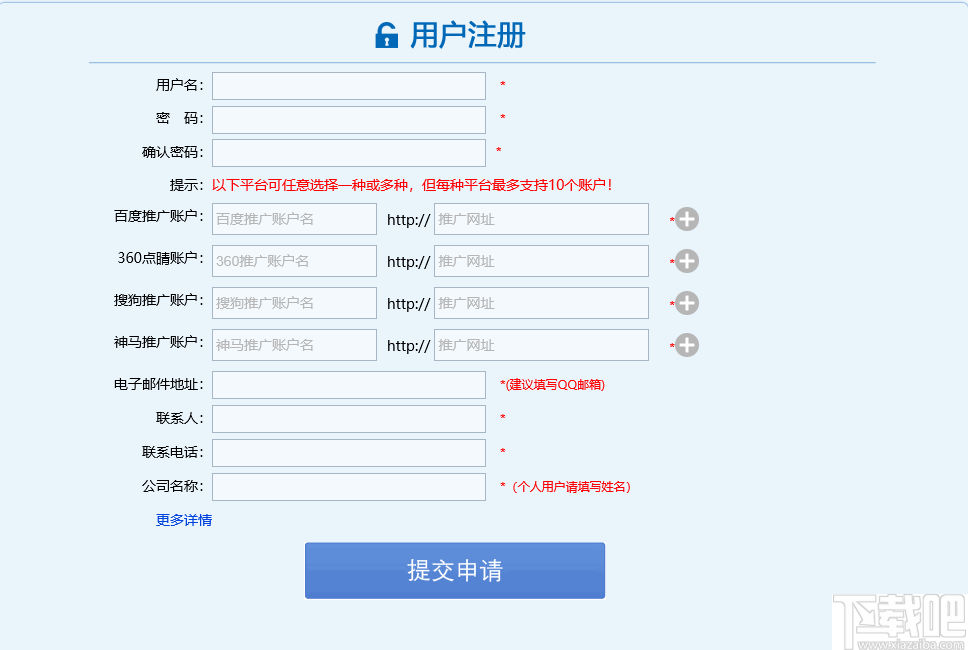Click inside the 用户名 input field
The width and height of the screenshot is (968, 650).
(347, 86)
